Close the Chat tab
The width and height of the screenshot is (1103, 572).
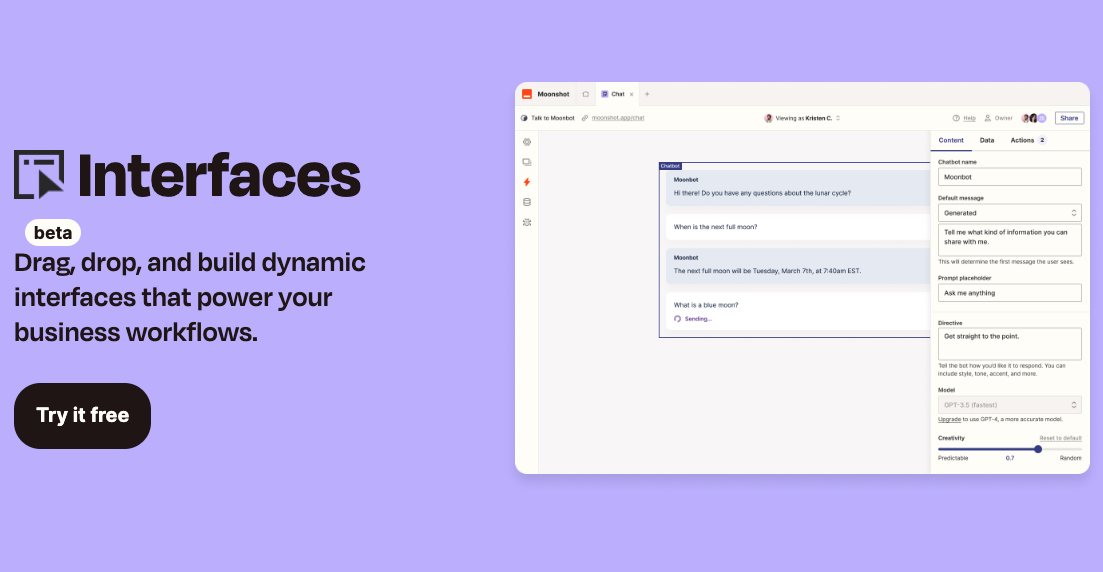pos(632,94)
